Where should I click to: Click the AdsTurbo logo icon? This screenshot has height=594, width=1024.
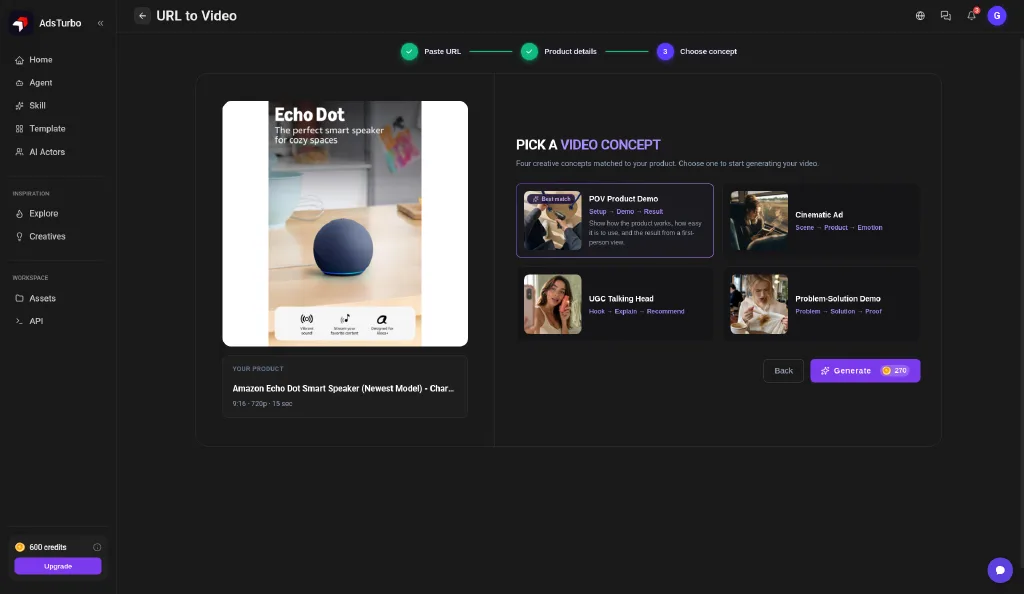click(20, 23)
